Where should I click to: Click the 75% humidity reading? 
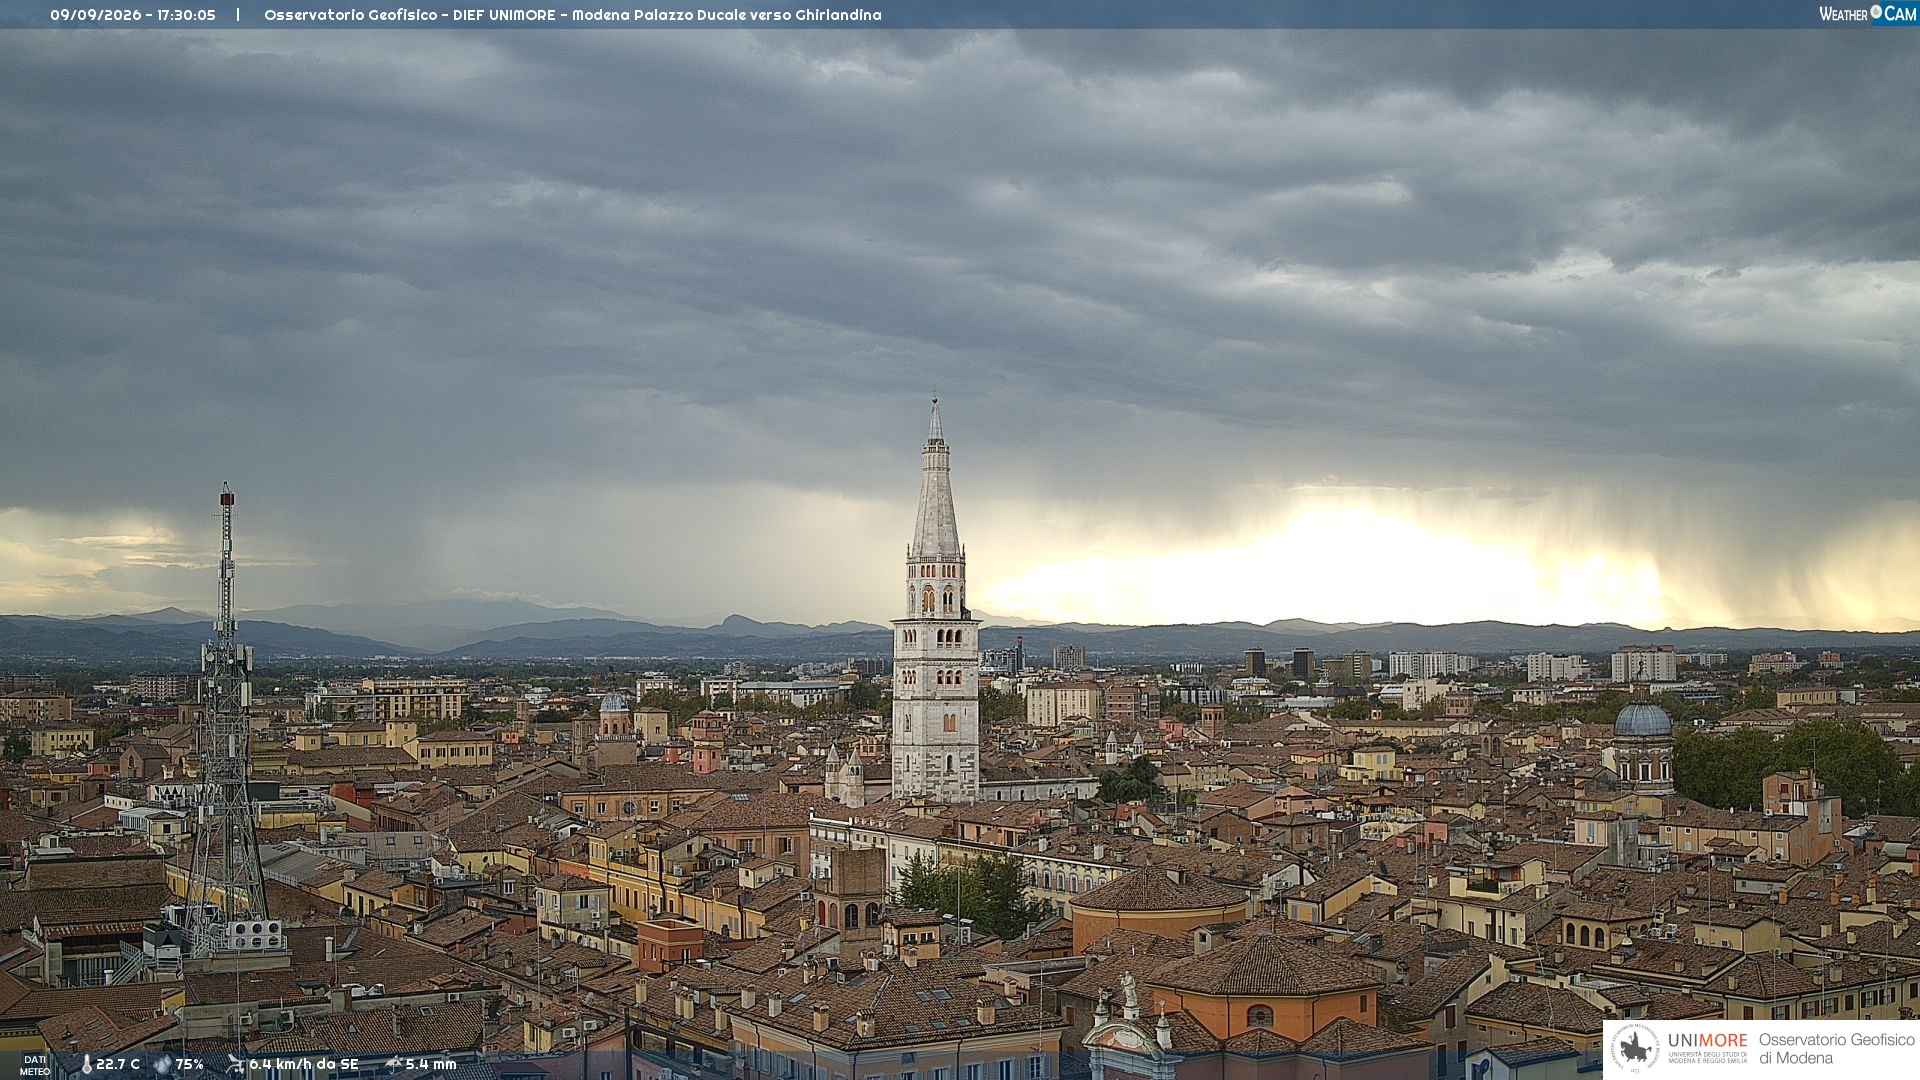pyautogui.click(x=190, y=1064)
